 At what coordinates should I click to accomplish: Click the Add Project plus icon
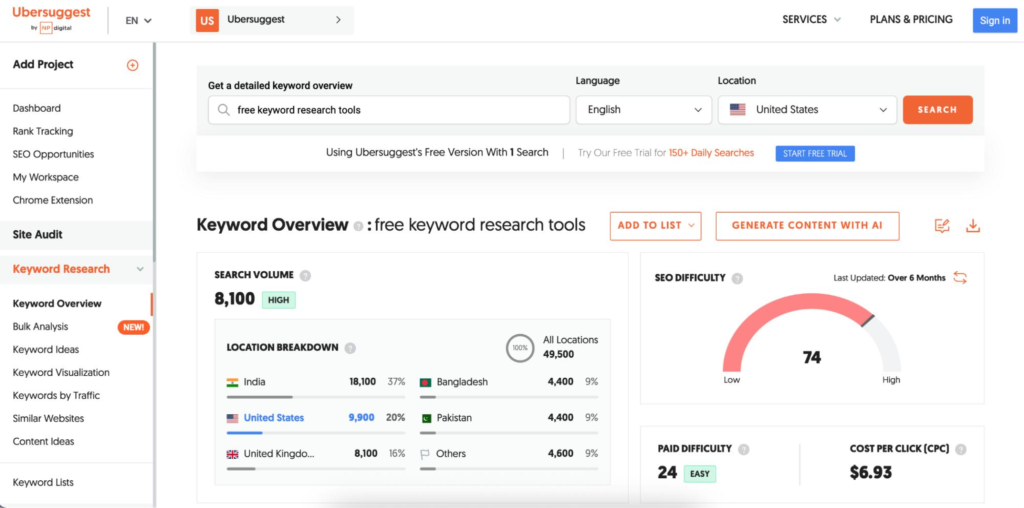[x=132, y=65]
